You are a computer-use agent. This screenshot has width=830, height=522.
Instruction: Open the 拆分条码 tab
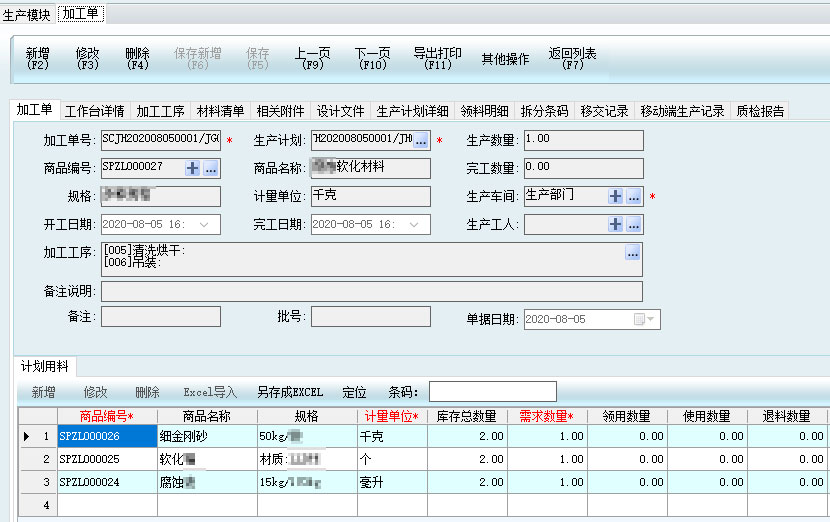coord(544,111)
